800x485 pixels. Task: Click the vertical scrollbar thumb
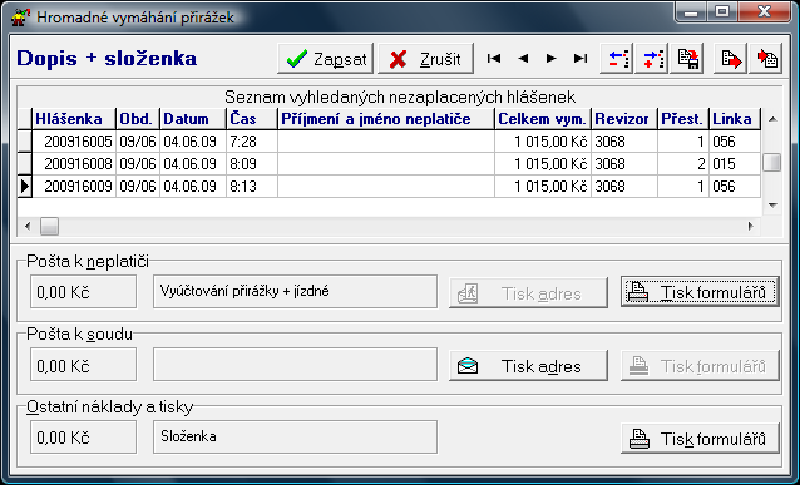772,163
